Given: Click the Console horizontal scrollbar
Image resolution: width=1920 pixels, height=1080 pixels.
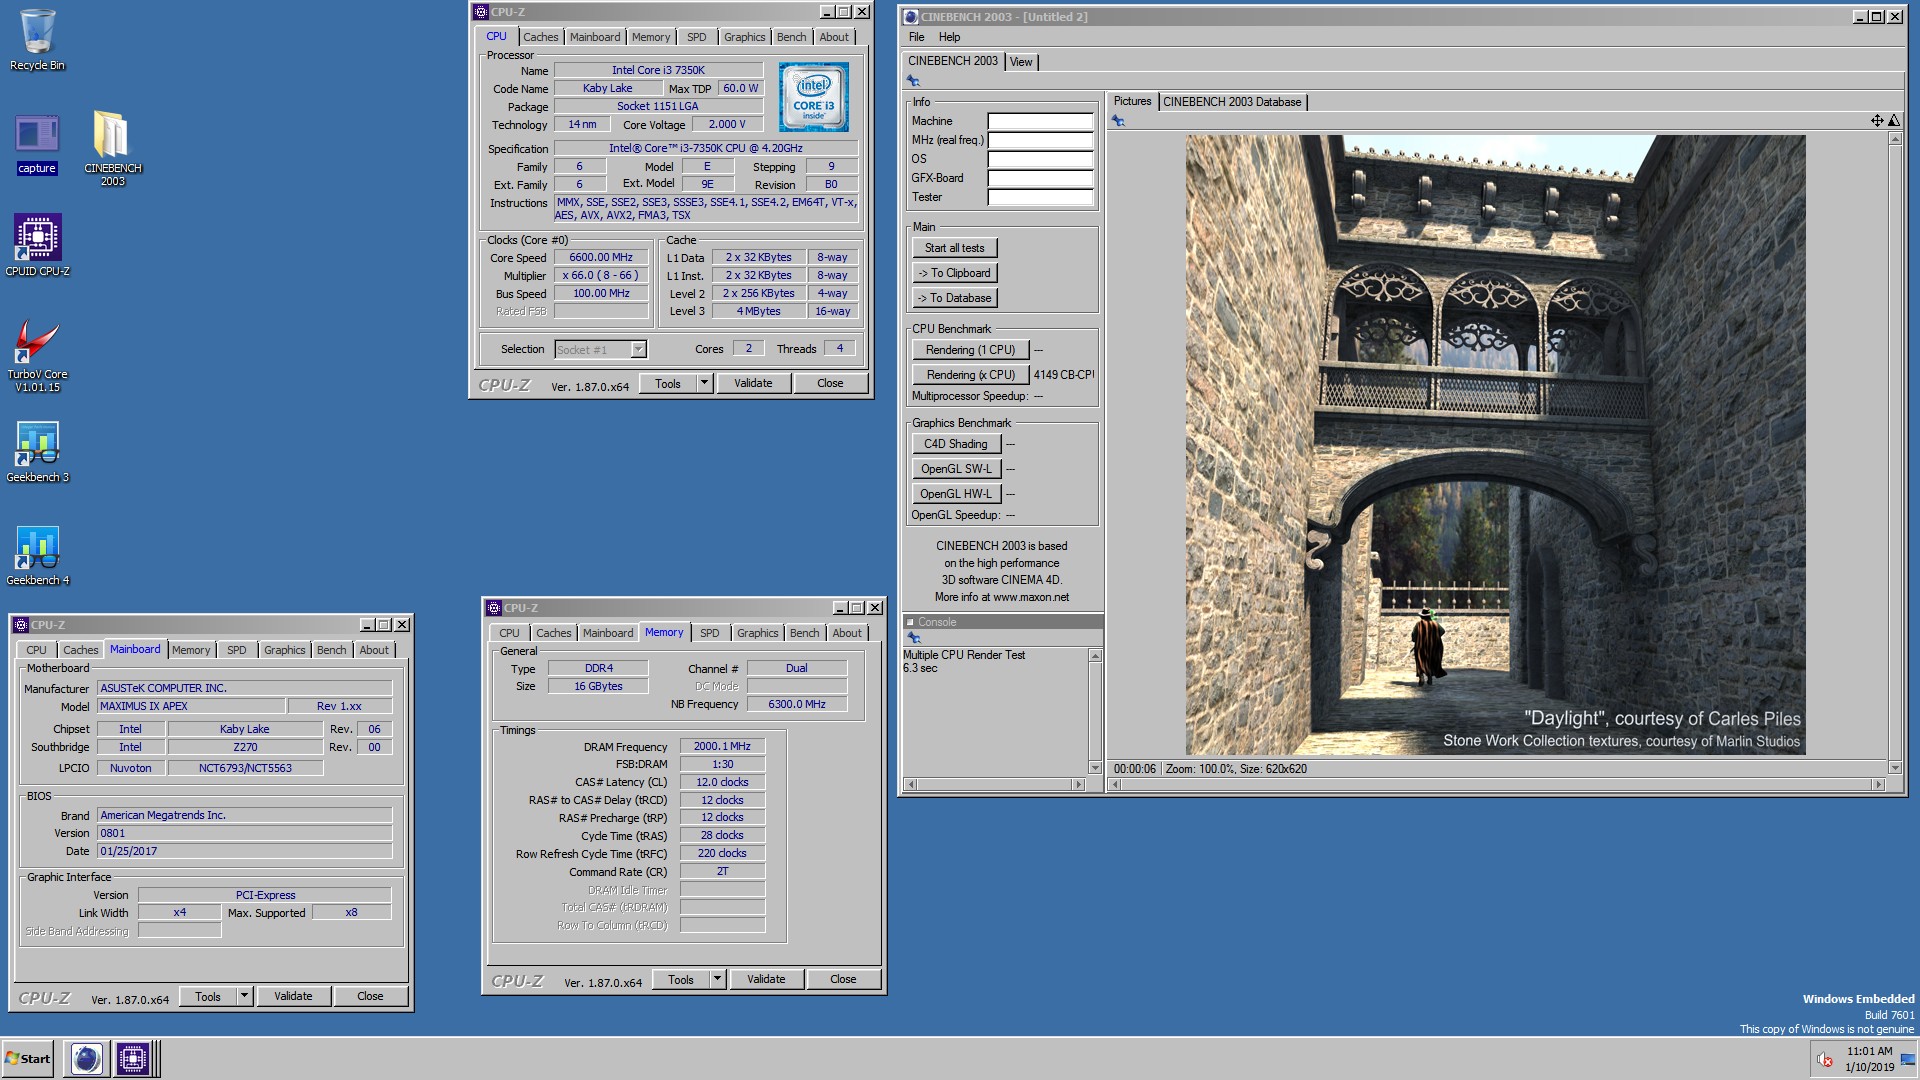Looking at the screenshot, I should 994,785.
